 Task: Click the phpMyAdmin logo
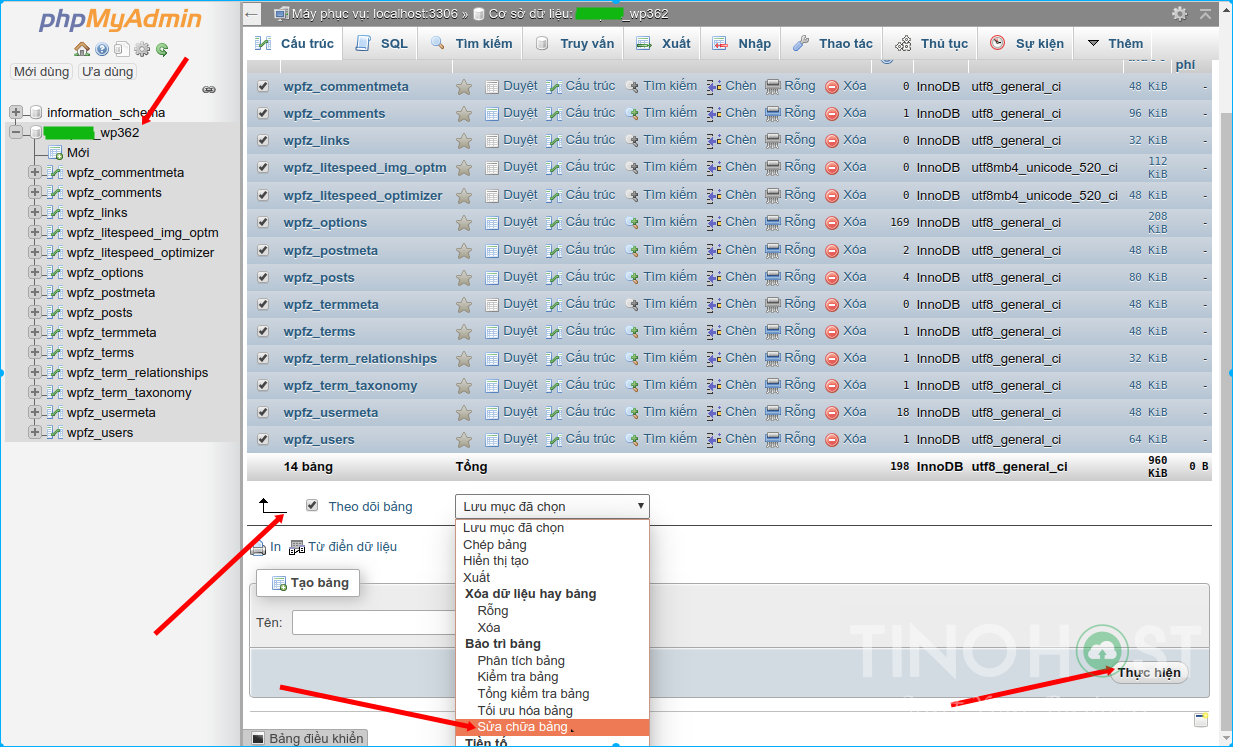pos(120,20)
